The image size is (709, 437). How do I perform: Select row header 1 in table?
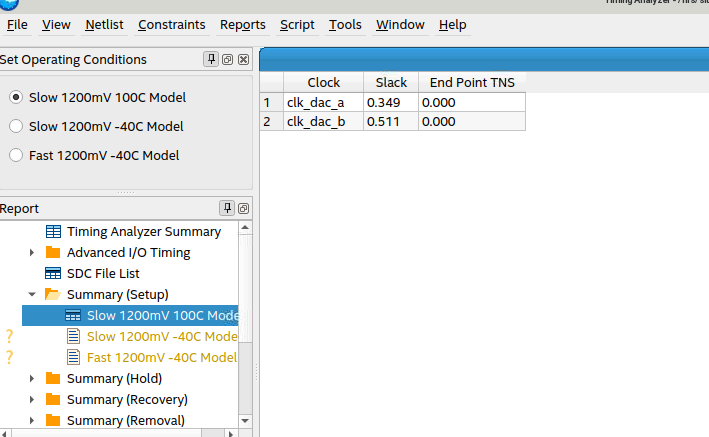[x=272, y=102]
